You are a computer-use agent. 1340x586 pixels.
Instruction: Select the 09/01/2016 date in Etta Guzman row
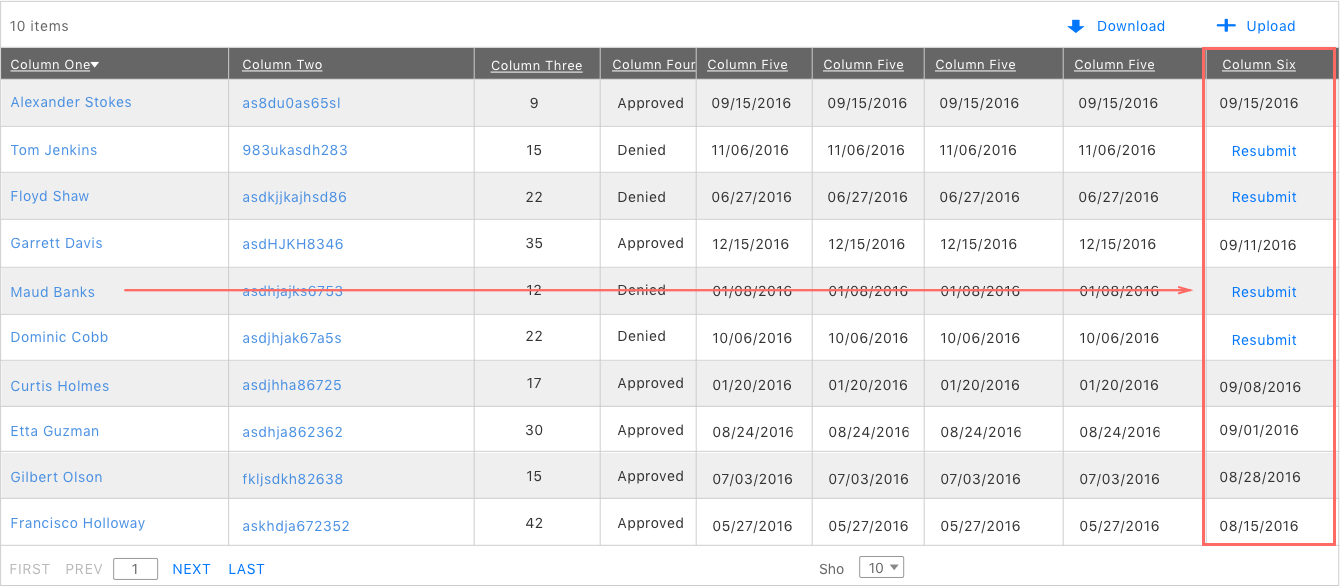(1259, 430)
